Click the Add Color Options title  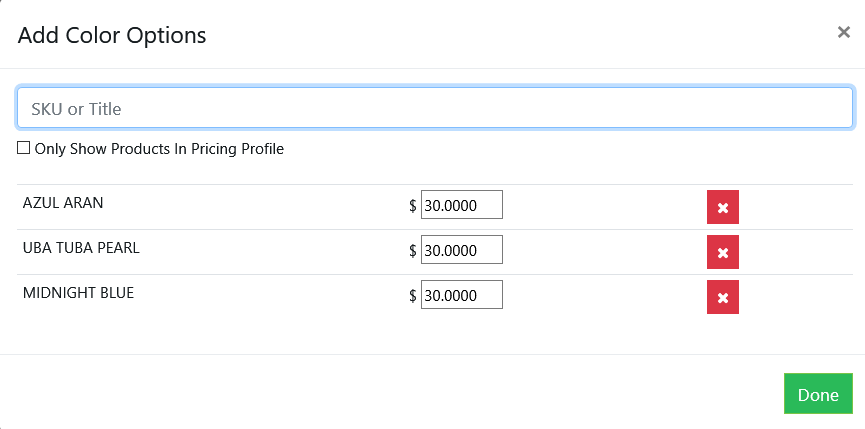[112, 36]
